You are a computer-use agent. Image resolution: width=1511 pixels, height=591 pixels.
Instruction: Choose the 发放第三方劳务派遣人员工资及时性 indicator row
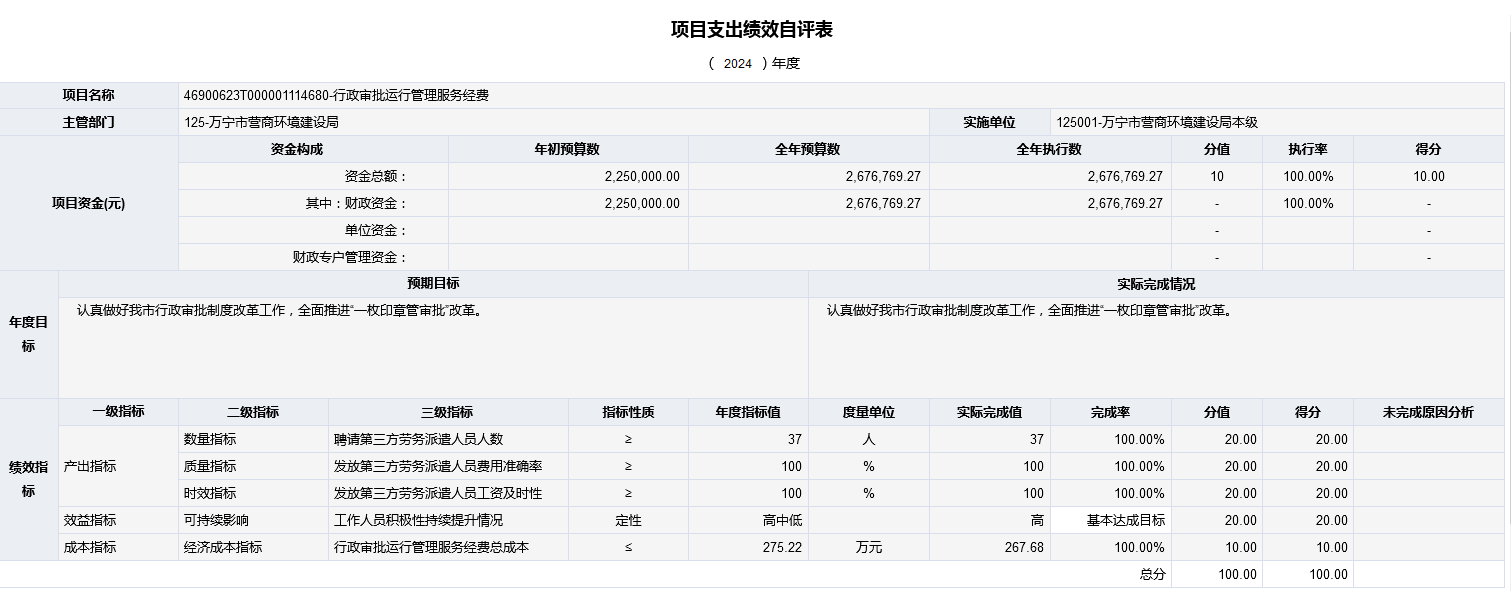(447, 493)
